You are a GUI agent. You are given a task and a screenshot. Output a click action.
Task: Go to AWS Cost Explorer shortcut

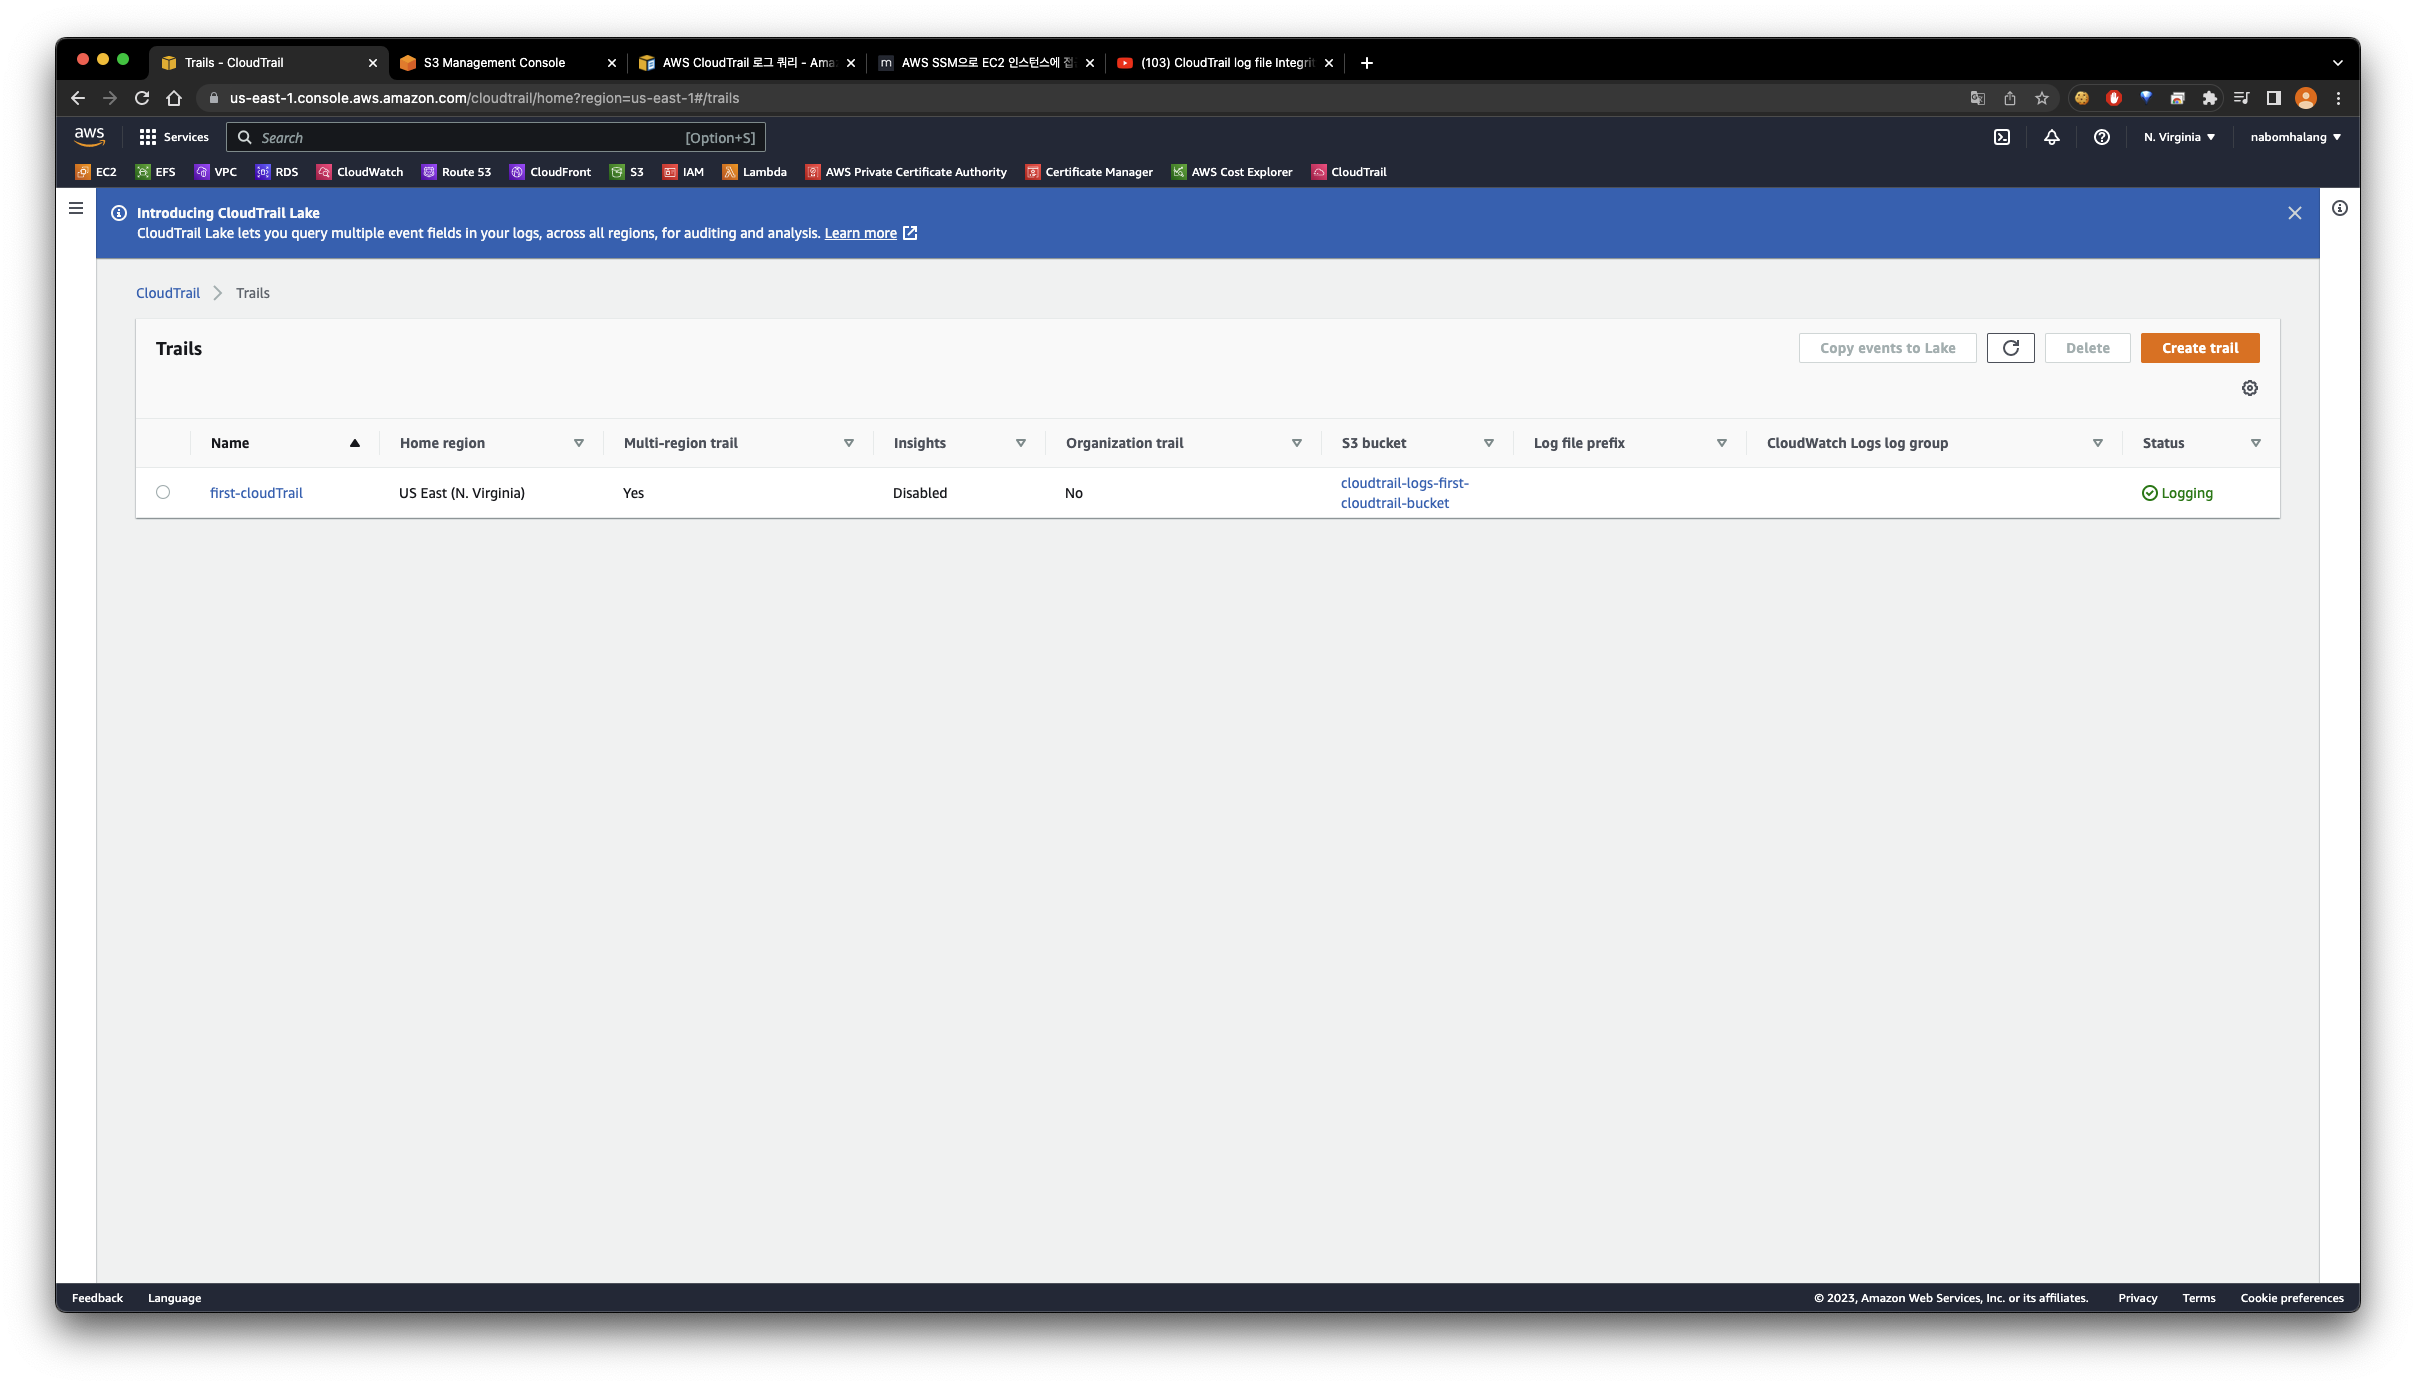pyautogui.click(x=1232, y=172)
